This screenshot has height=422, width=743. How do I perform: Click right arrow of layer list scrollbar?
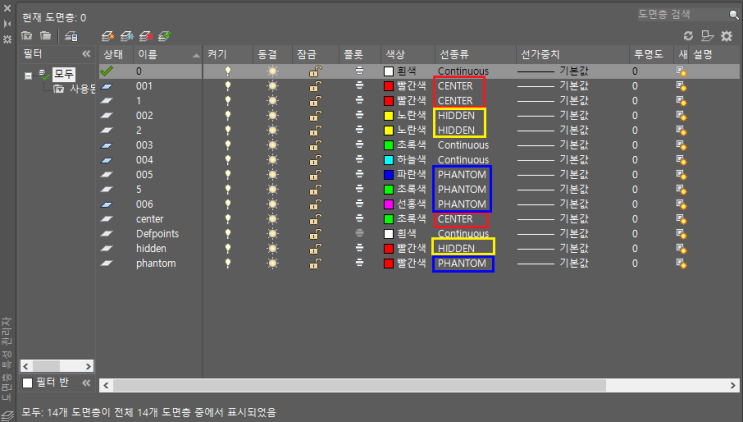click(733, 385)
